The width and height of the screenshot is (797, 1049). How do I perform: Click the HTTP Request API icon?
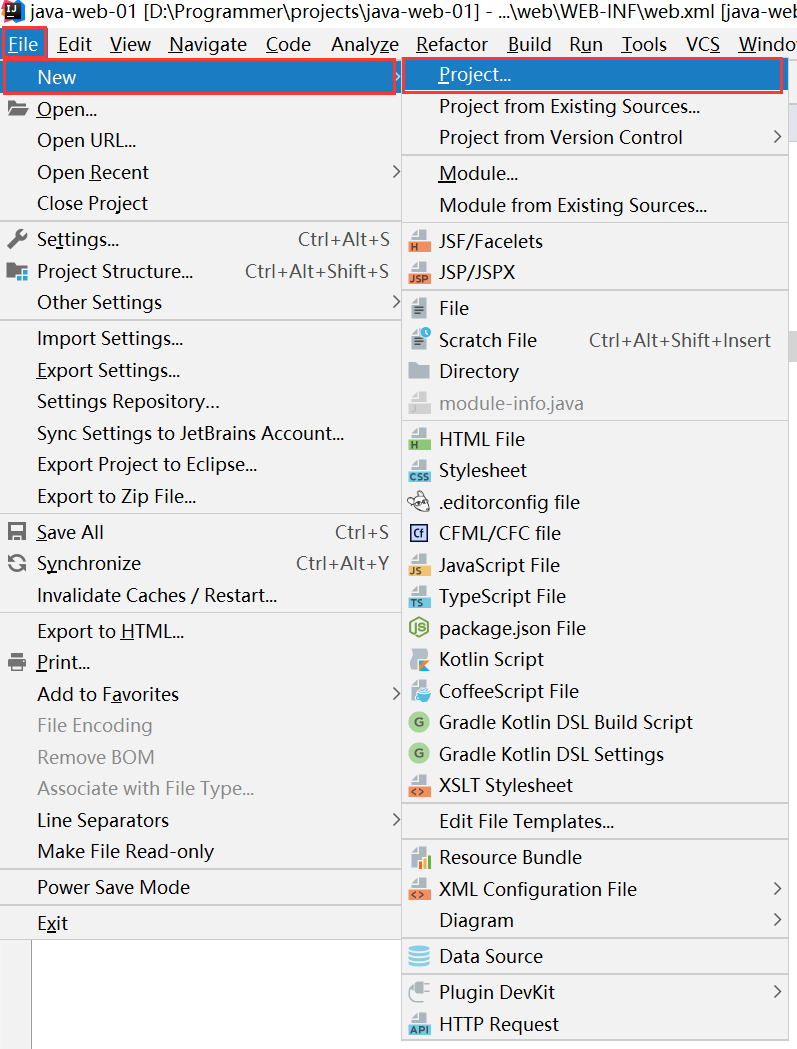tap(419, 1024)
